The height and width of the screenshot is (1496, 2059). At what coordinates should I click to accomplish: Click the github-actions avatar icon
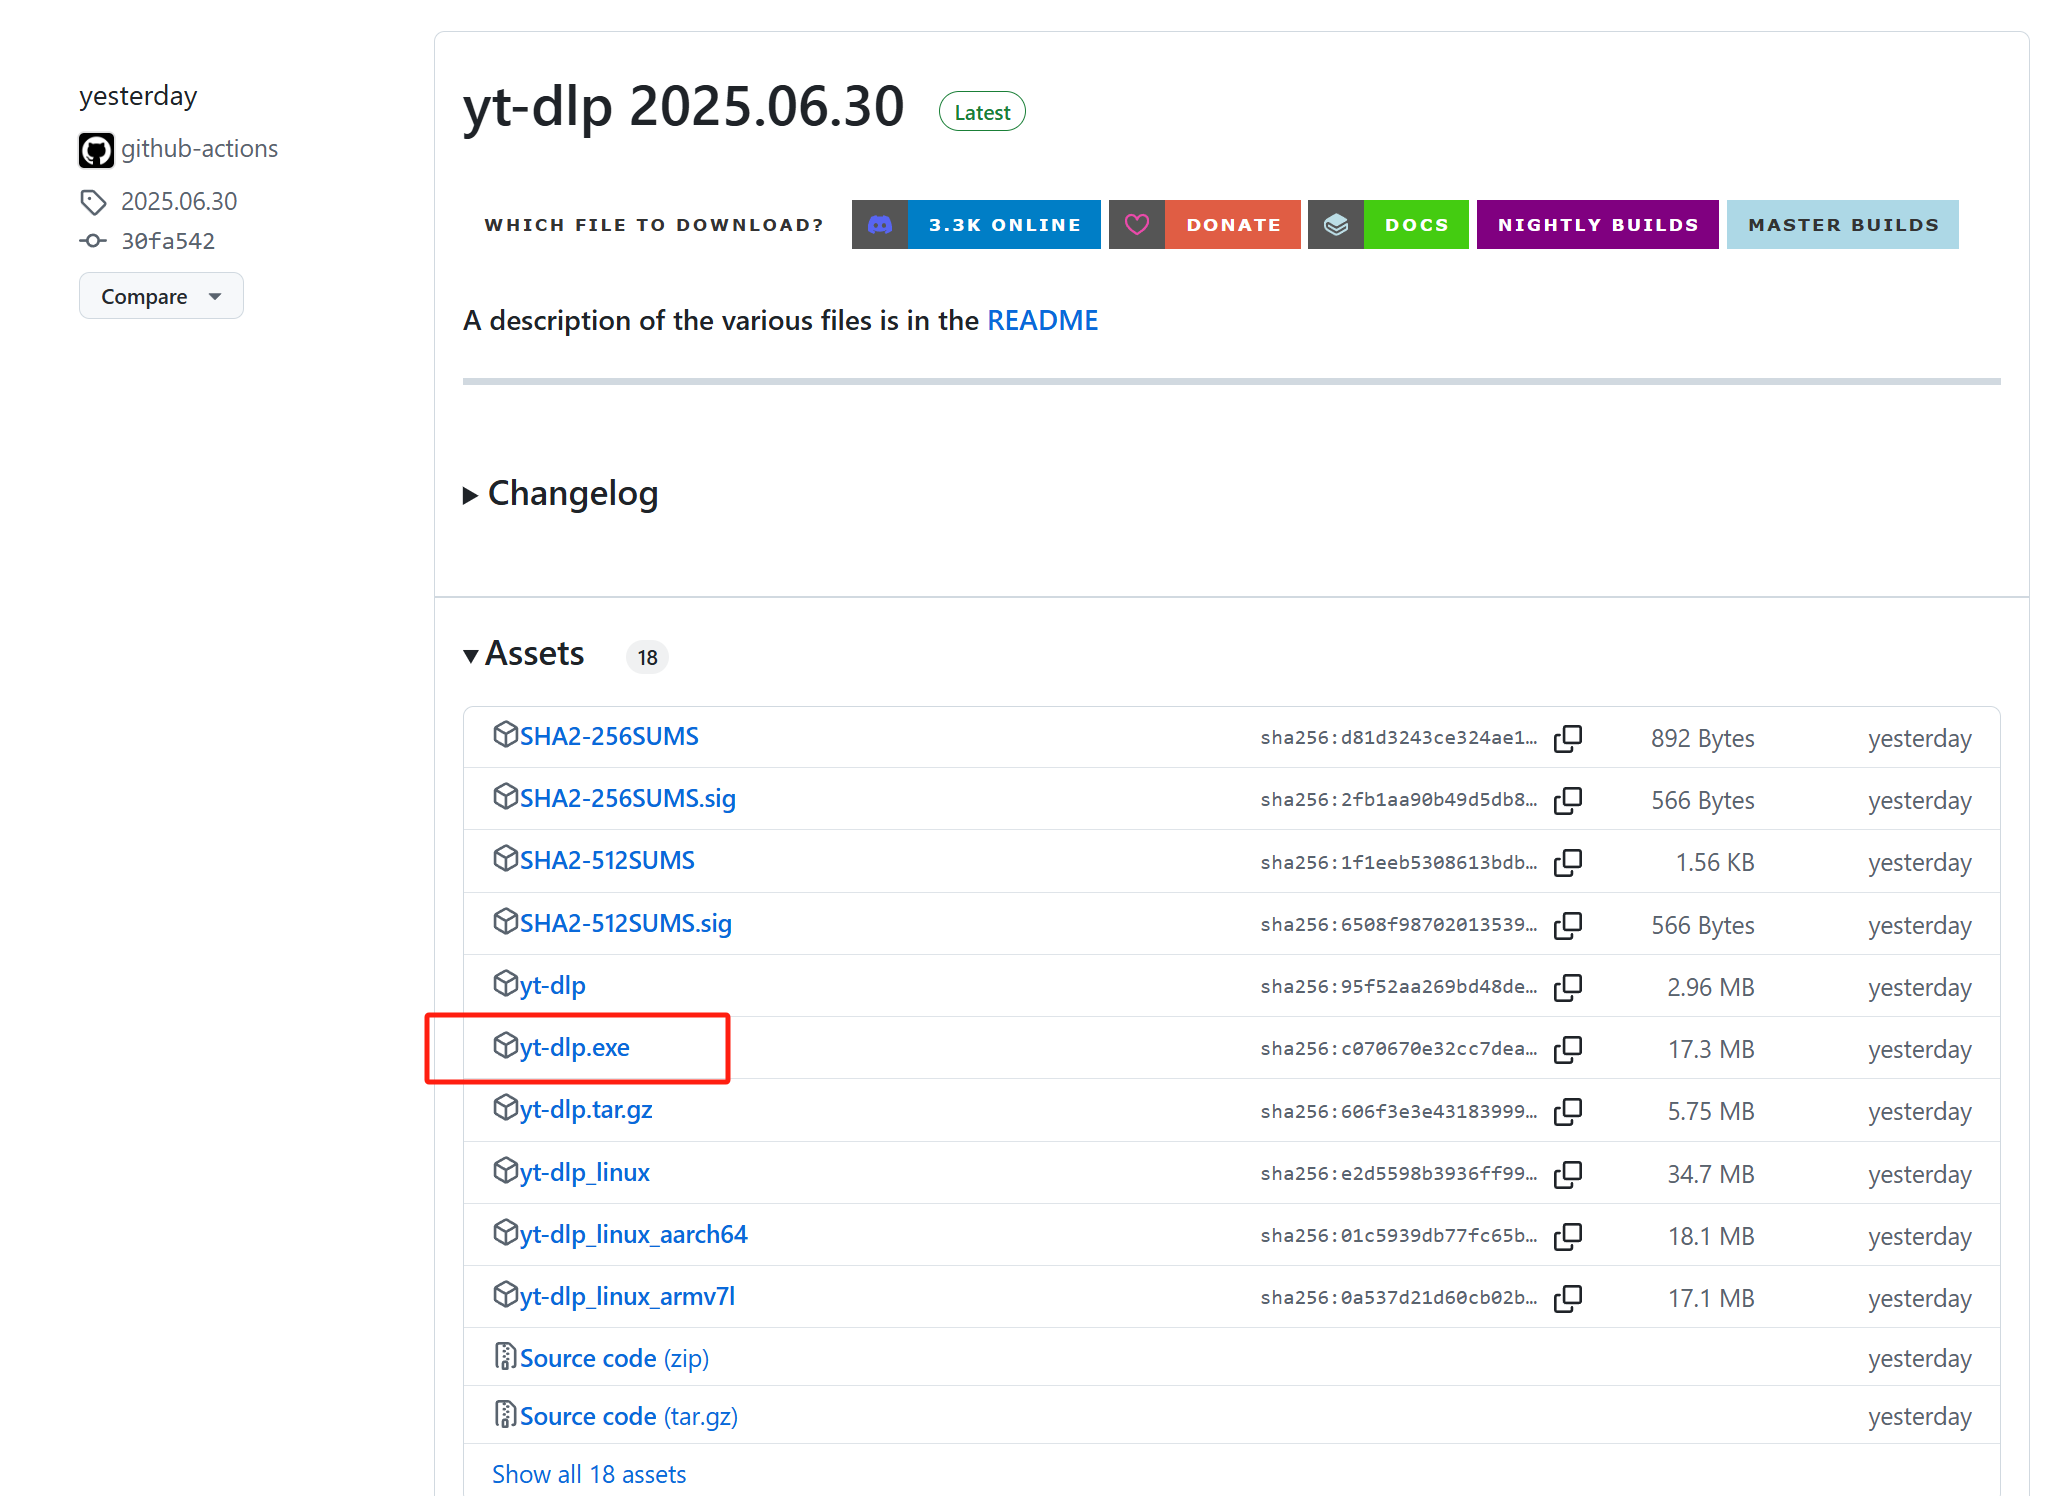[96, 150]
